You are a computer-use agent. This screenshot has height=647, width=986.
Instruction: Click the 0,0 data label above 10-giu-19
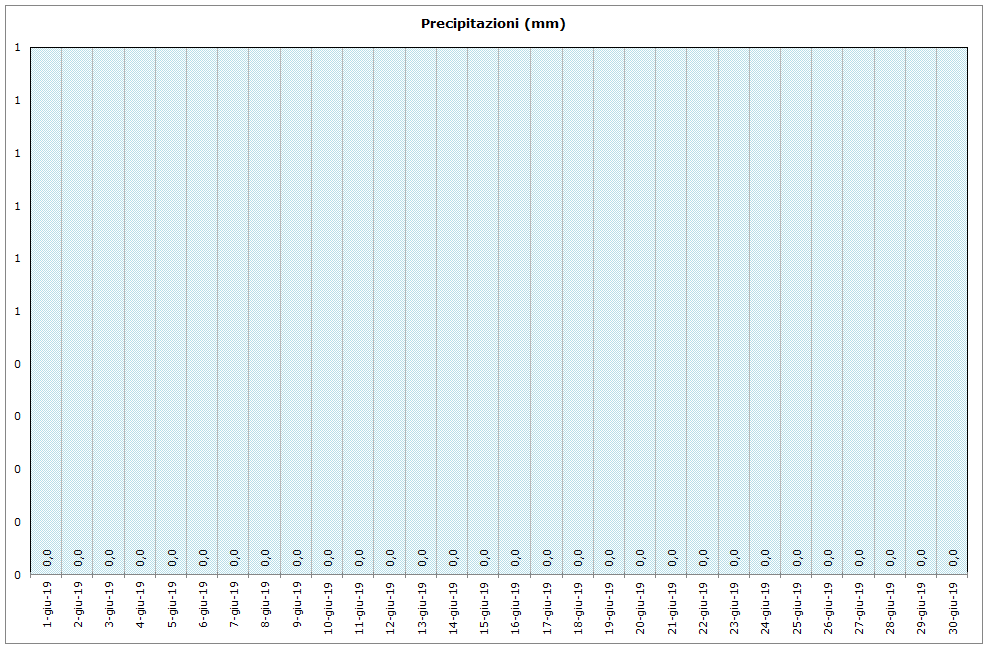click(x=328, y=558)
